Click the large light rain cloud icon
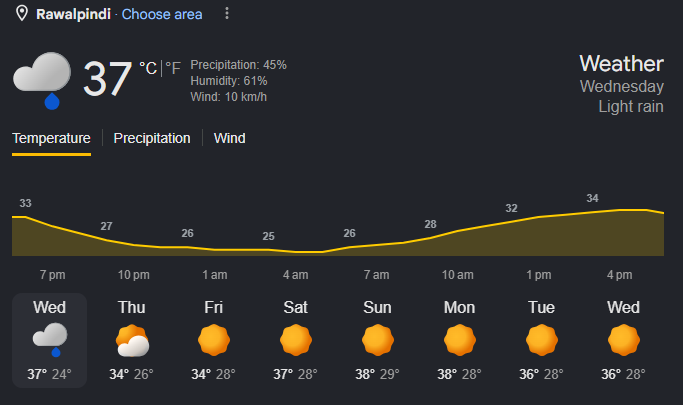Viewport: 683px width, 405px height. 42,81
